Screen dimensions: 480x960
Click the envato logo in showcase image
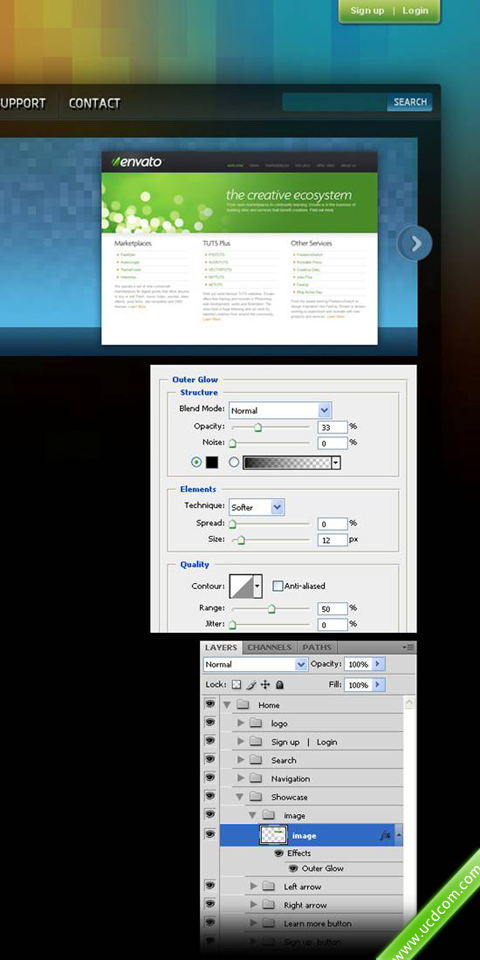coord(137,162)
